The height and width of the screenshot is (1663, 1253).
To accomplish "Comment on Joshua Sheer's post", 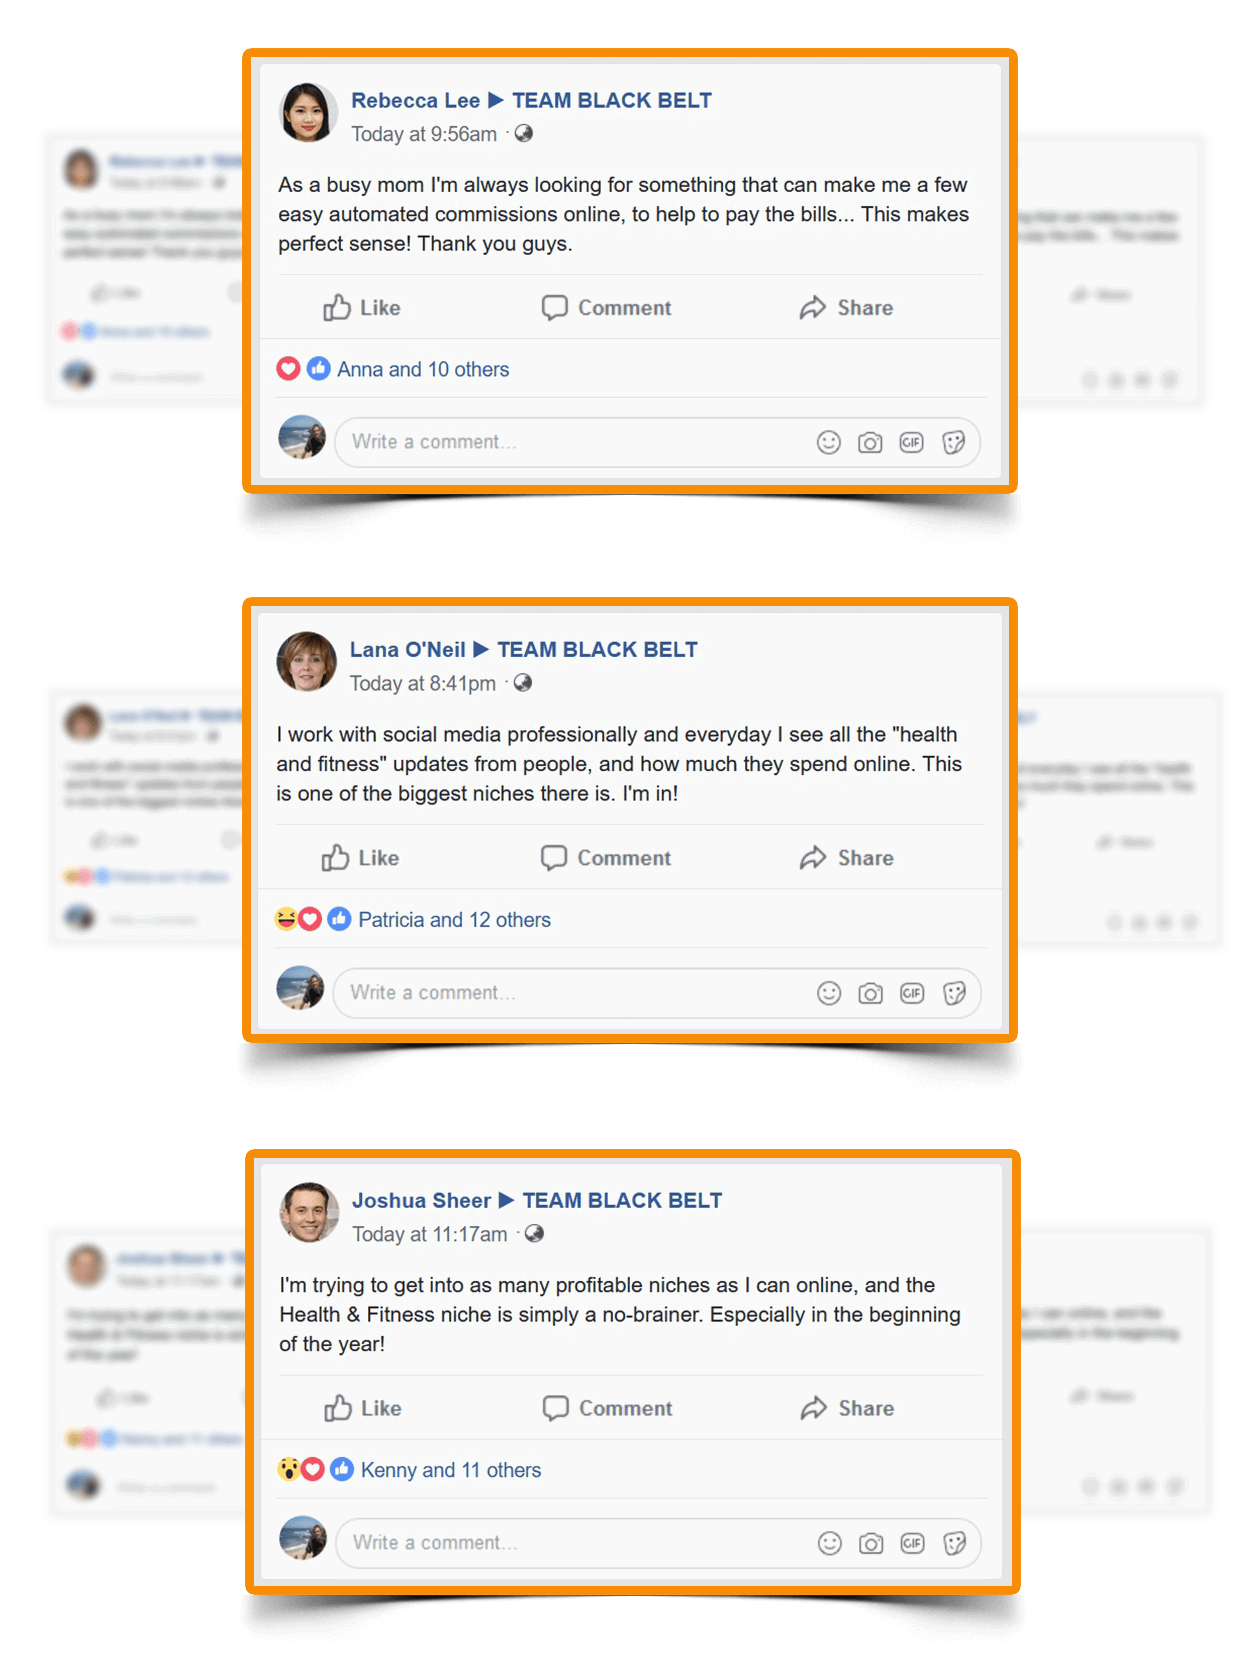I will [607, 1408].
